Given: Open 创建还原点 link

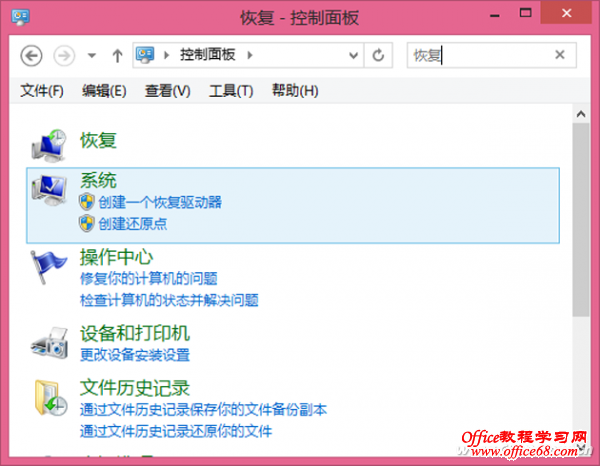Looking at the screenshot, I should pos(133,223).
